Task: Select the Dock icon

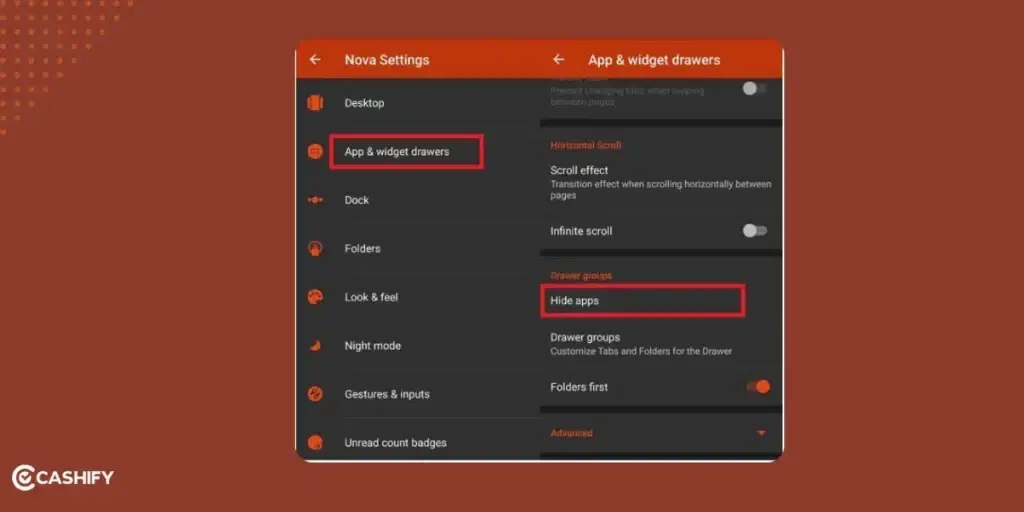Action: (x=315, y=200)
